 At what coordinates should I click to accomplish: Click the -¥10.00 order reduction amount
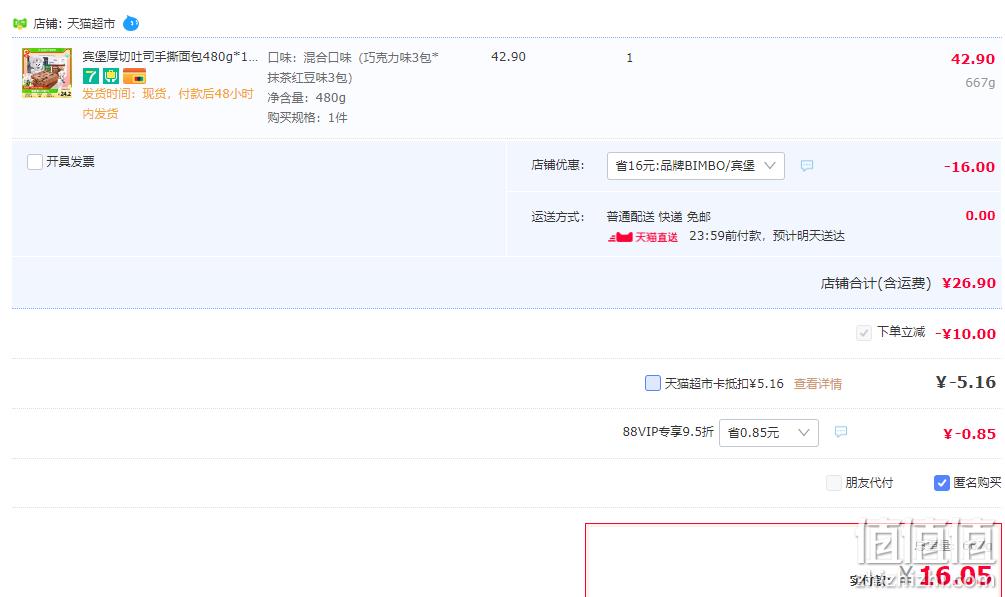[965, 333]
